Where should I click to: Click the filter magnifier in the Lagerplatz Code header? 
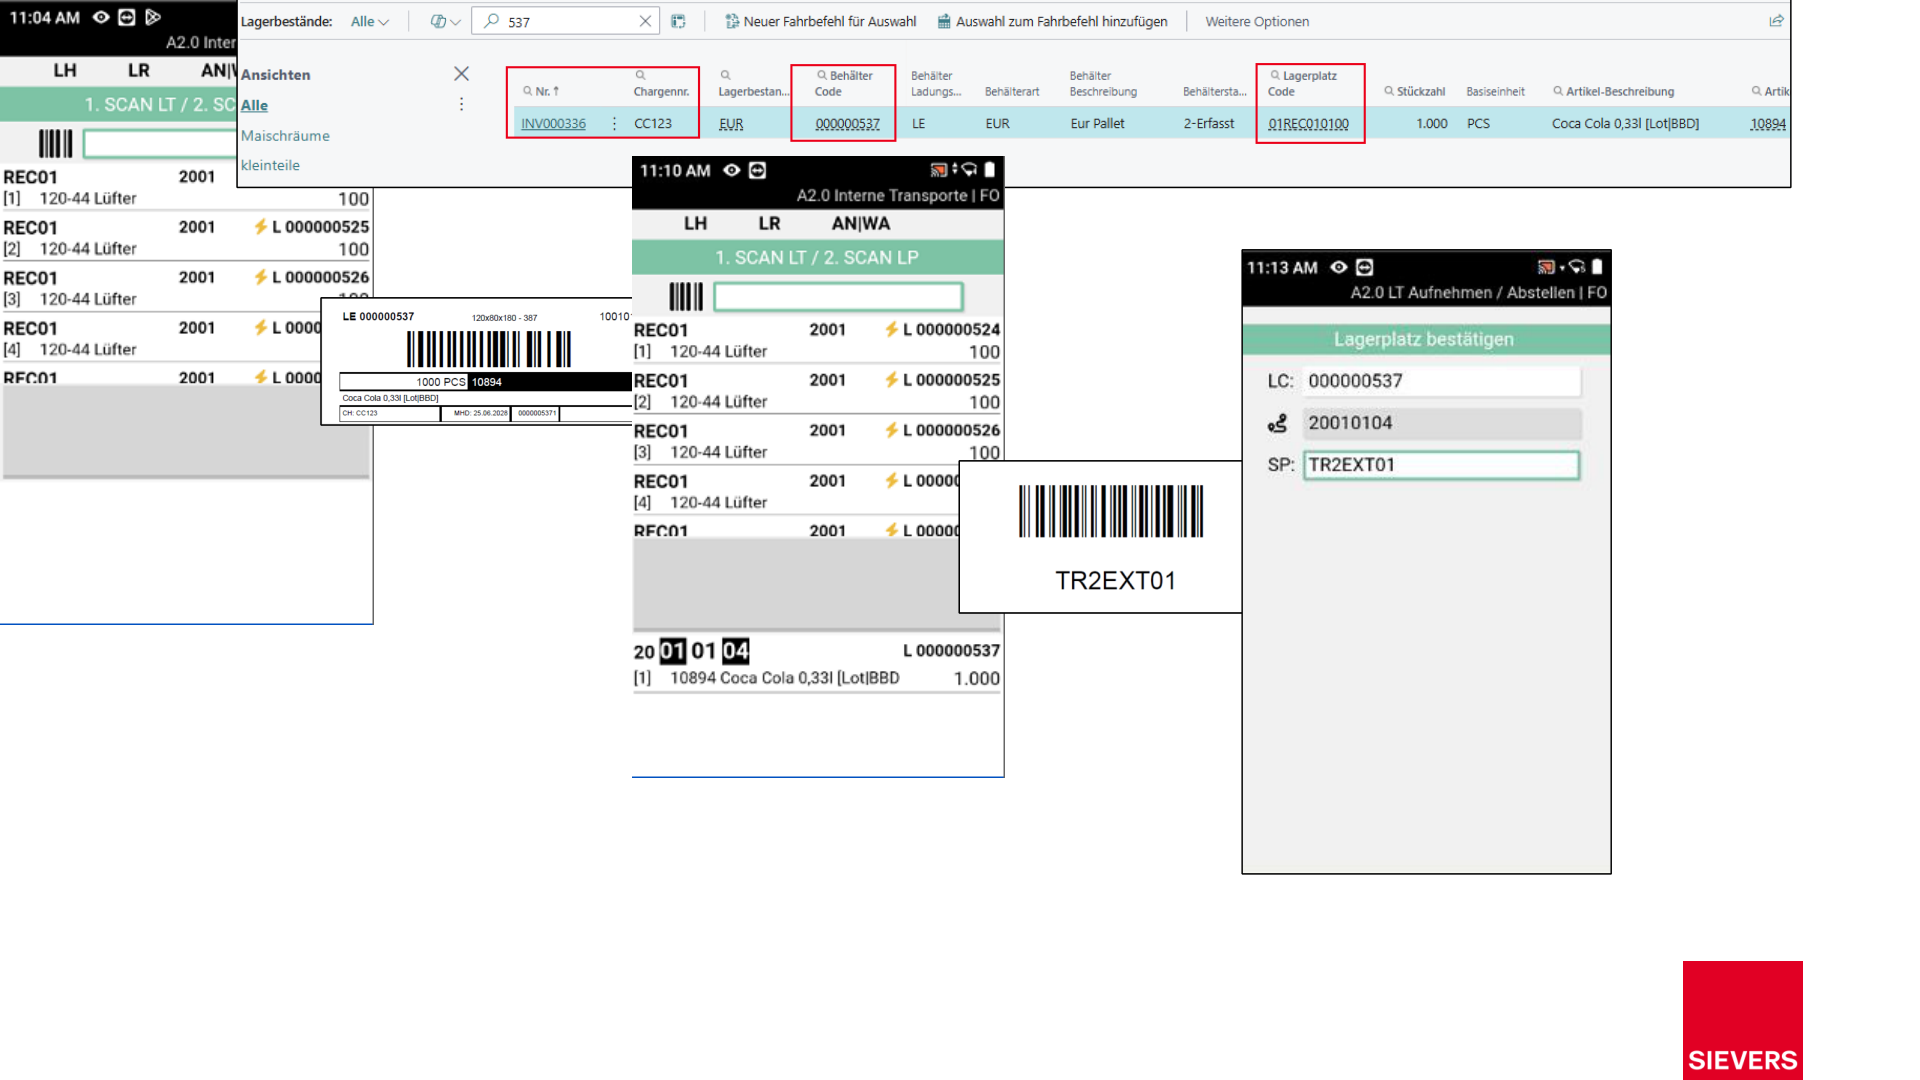pyautogui.click(x=1275, y=75)
